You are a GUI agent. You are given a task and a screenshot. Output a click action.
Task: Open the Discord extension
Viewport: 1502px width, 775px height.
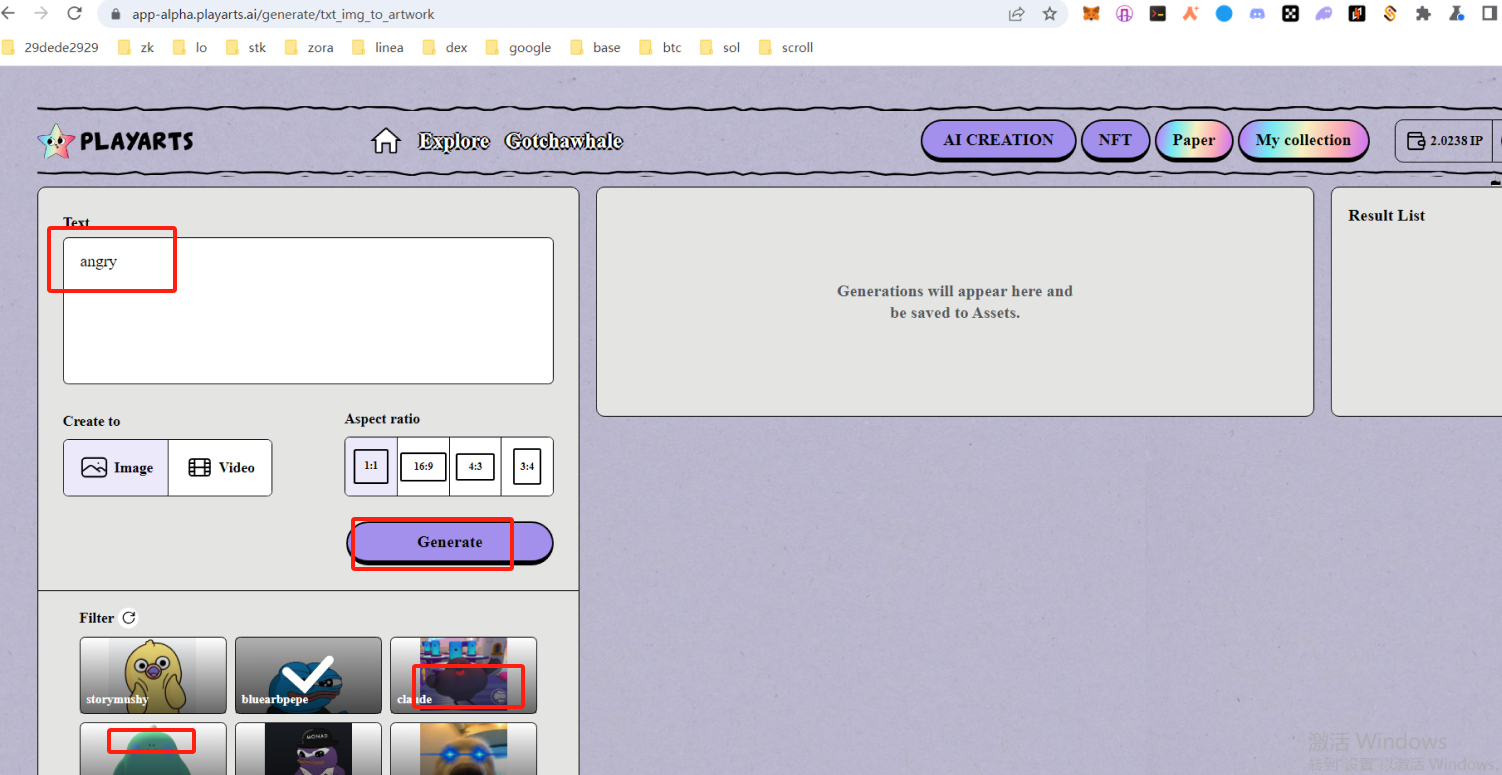(x=1257, y=14)
